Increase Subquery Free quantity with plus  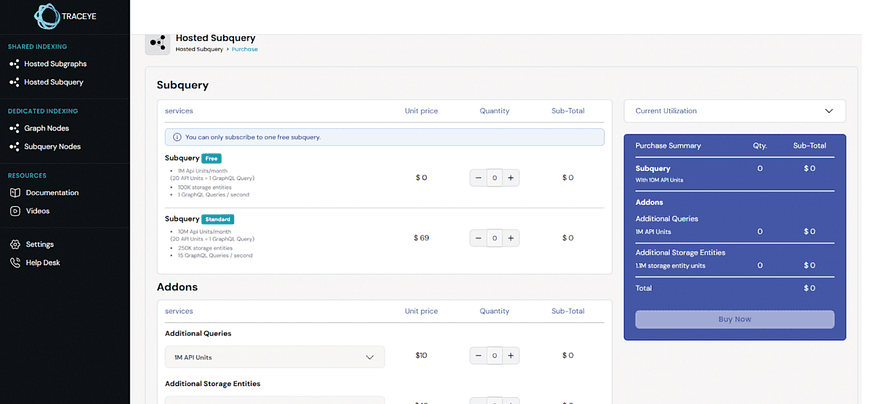(x=511, y=178)
